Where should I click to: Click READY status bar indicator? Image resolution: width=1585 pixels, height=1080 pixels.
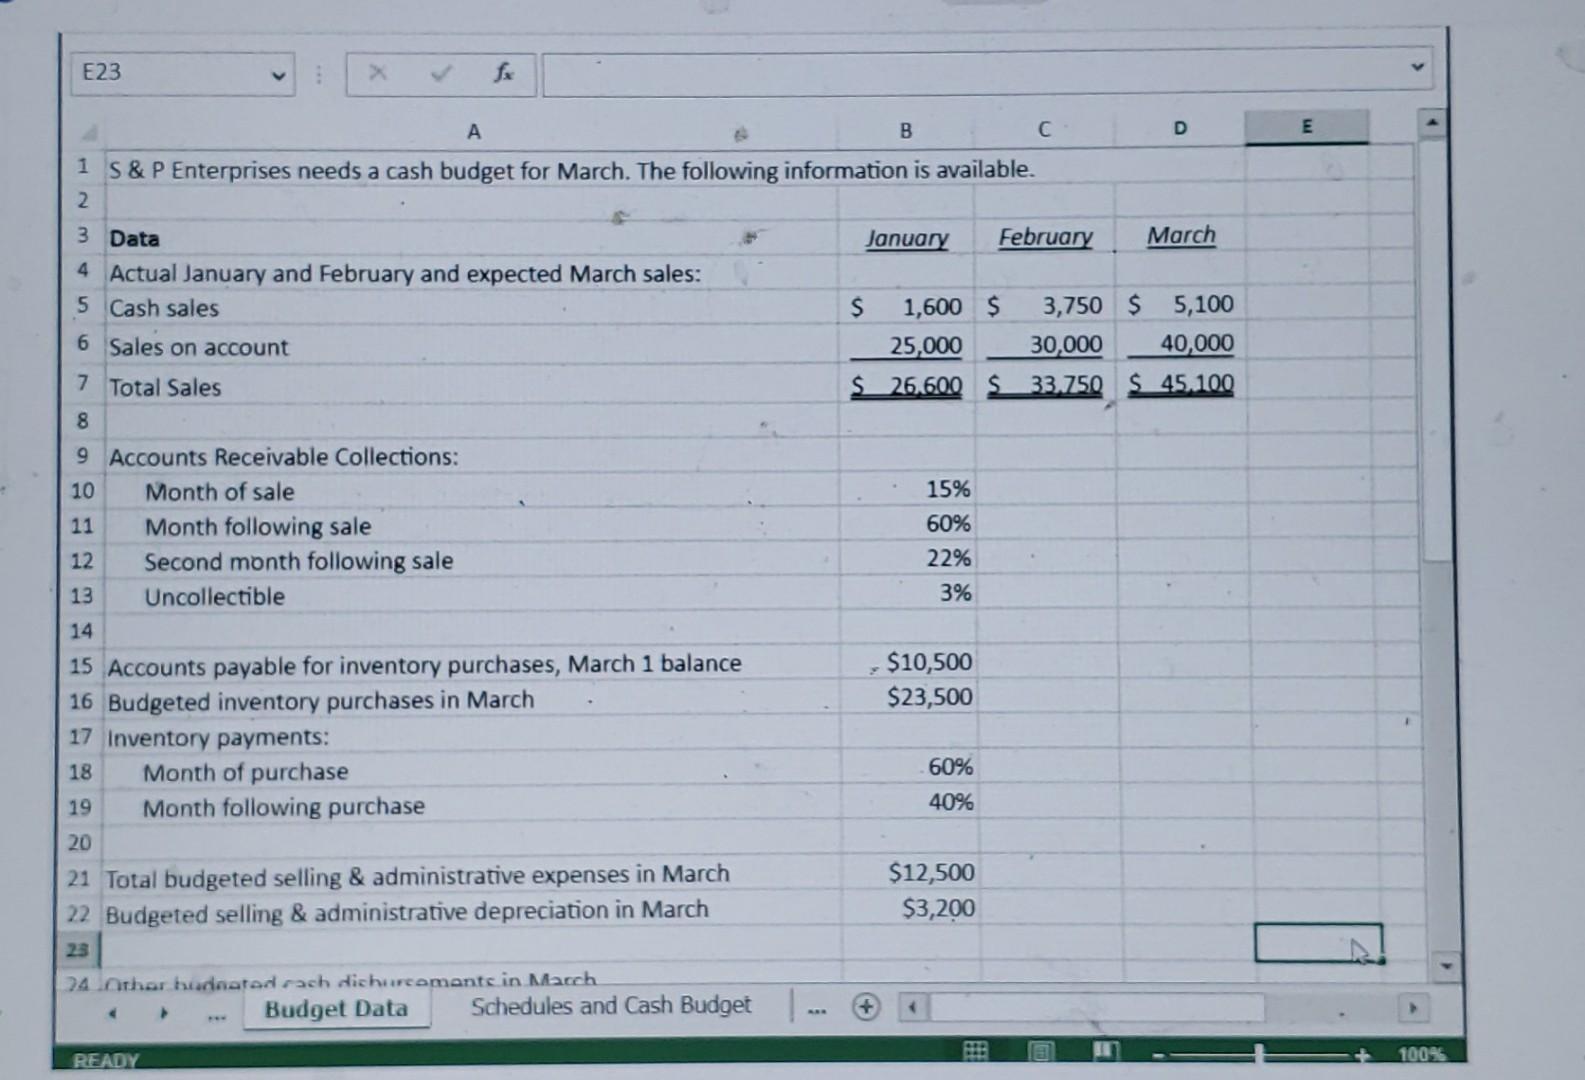(106, 1061)
